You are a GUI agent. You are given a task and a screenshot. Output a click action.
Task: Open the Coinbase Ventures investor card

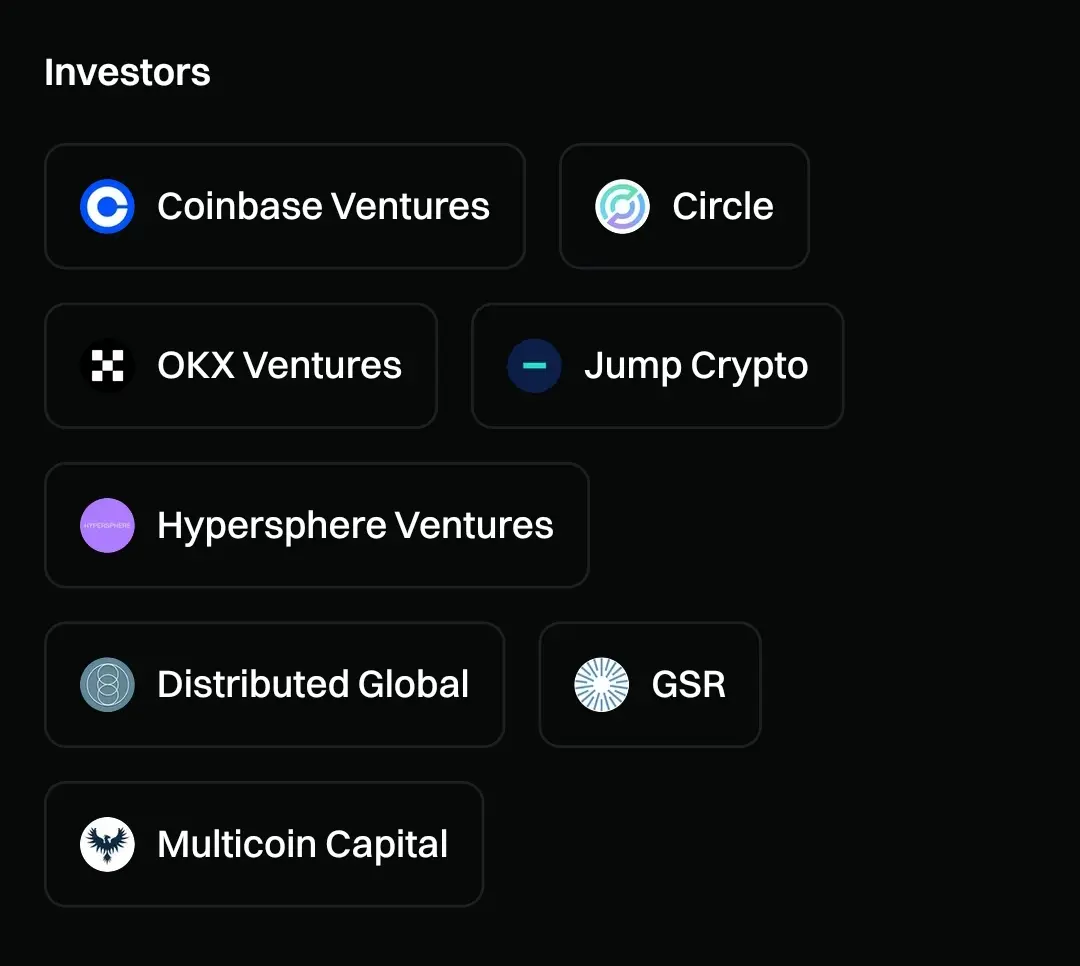[x=285, y=206]
